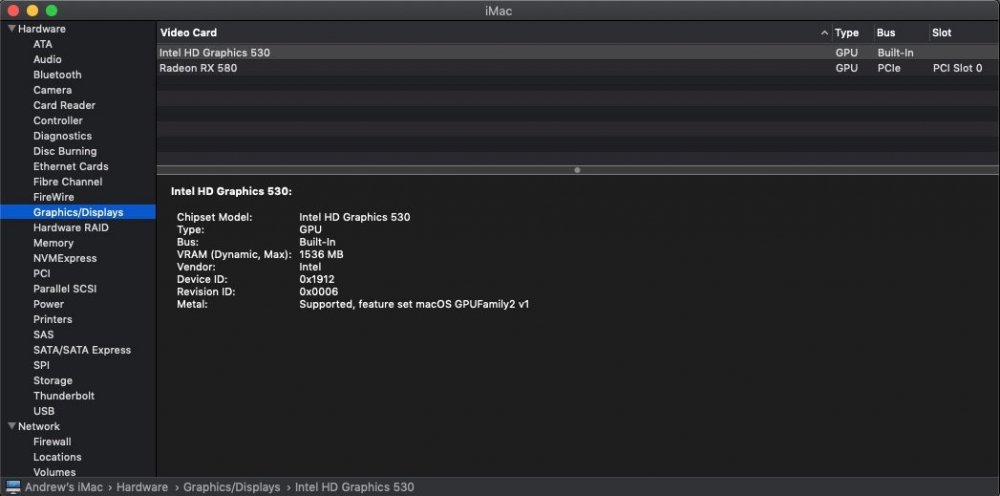The width and height of the screenshot is (1000, 496).
Task: Select Volumes under Network
Action: tap(54, 472)
